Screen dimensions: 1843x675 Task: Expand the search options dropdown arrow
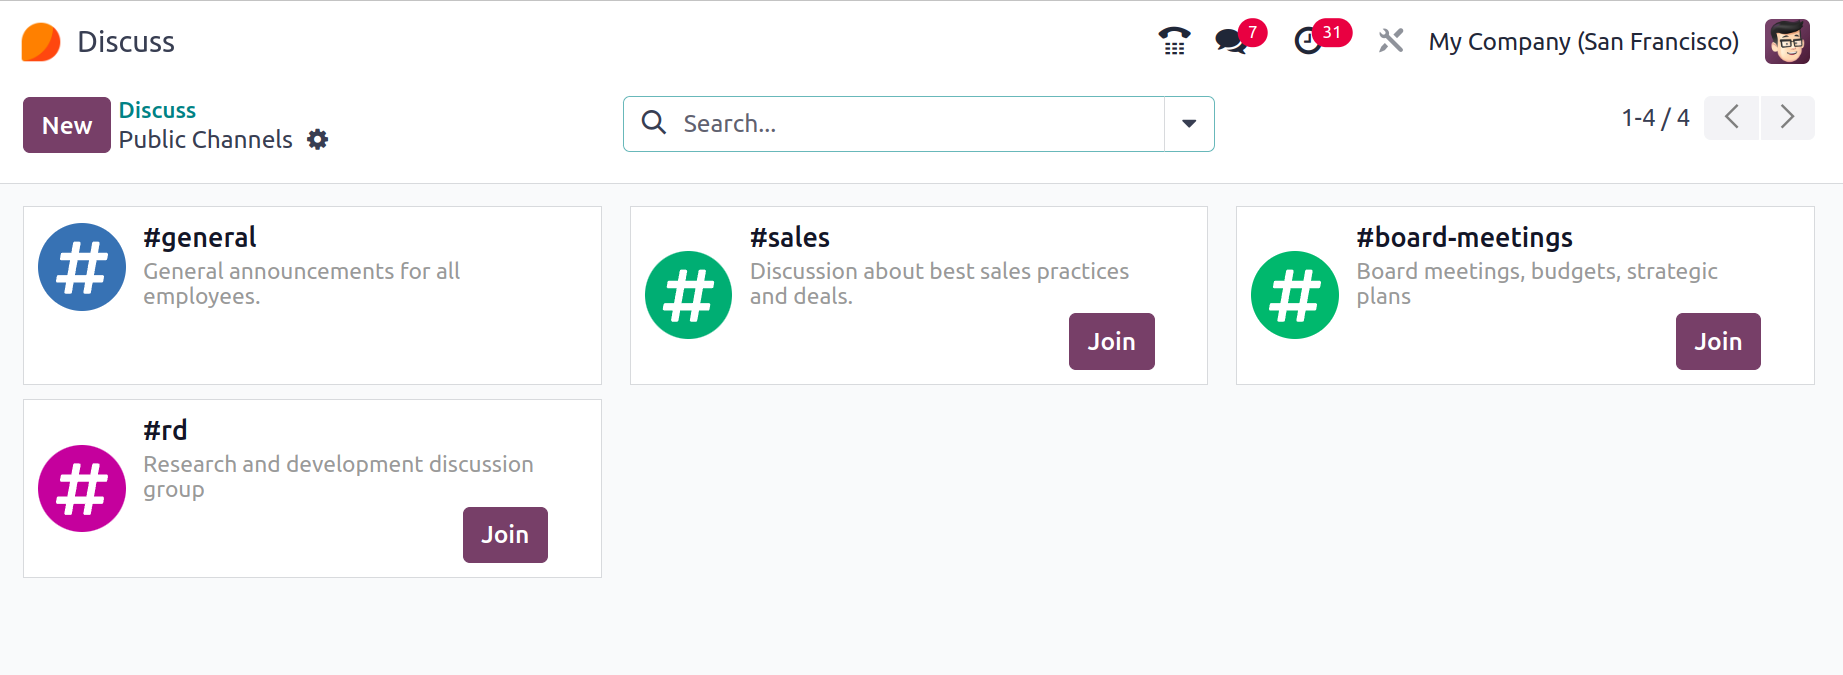[x=1189, y=124]
